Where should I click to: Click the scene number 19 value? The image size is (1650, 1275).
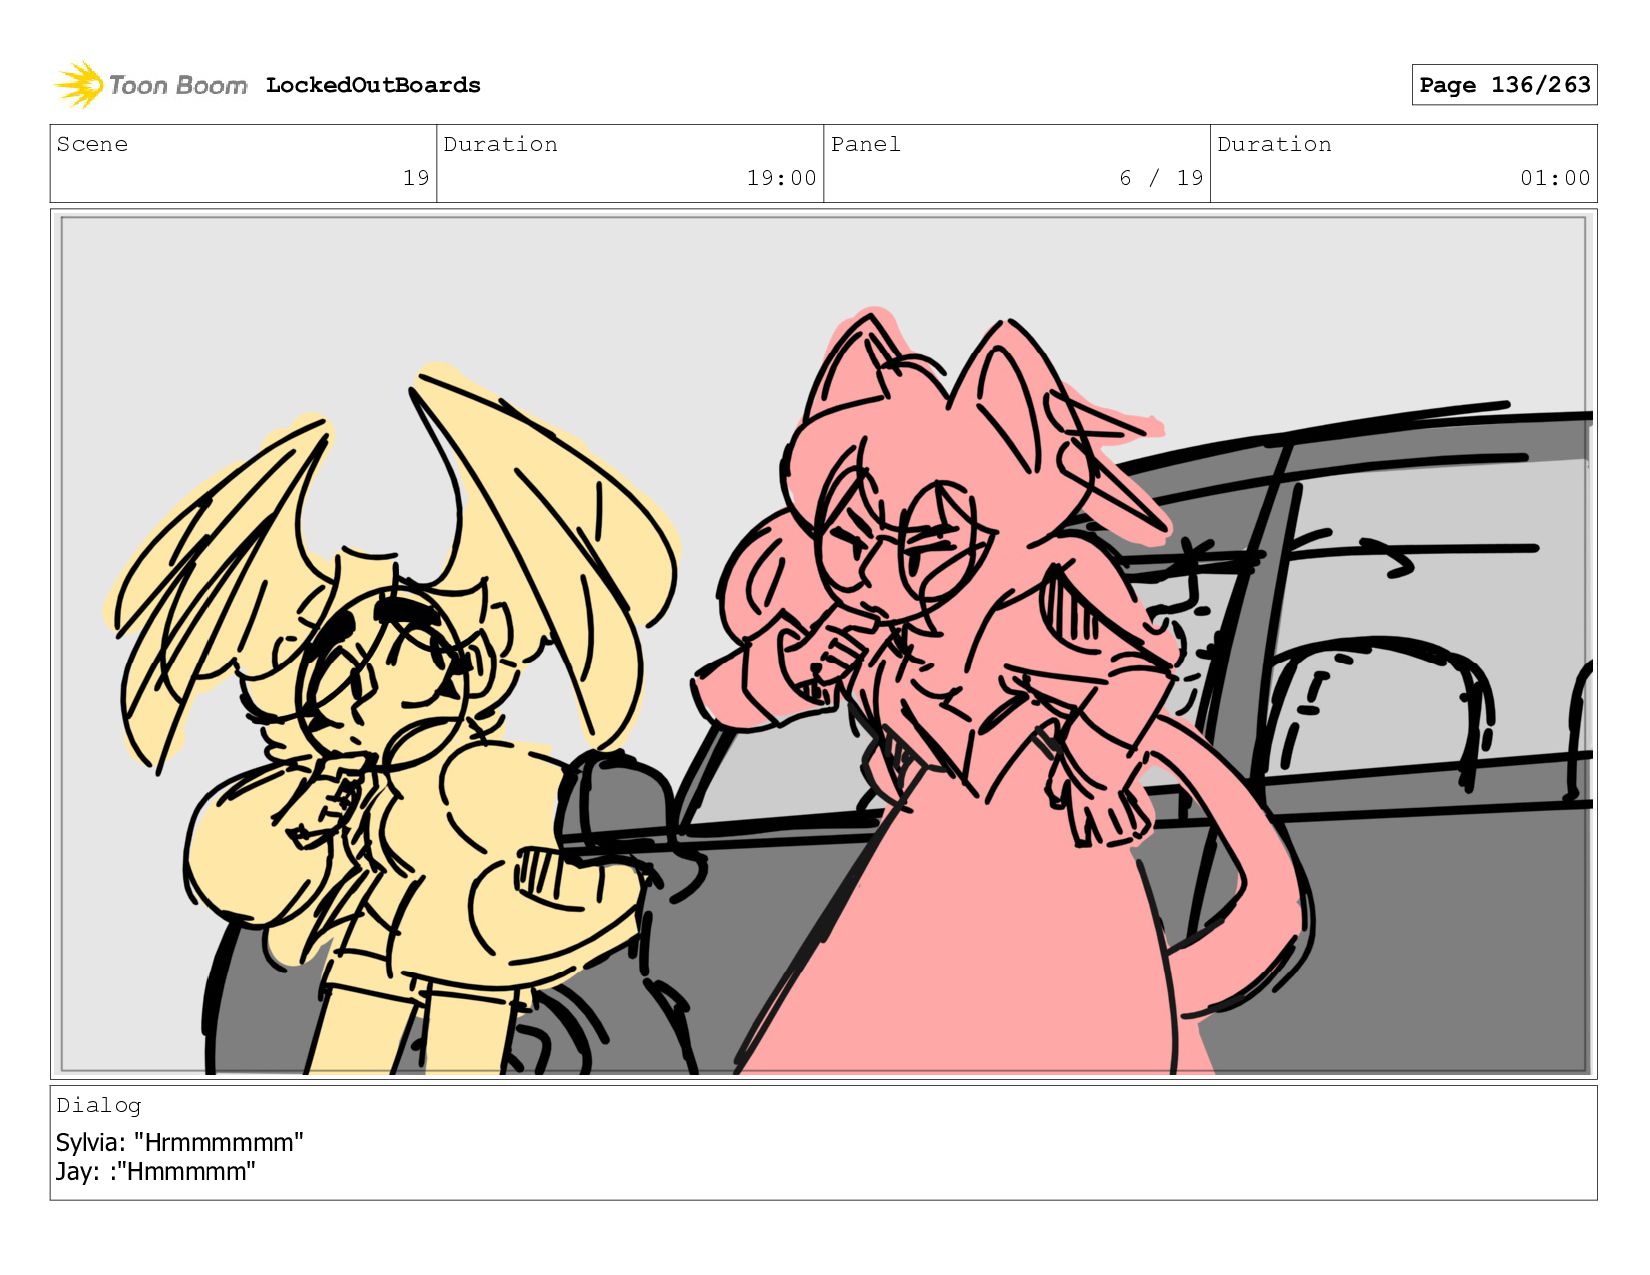[x=416, y=178]
